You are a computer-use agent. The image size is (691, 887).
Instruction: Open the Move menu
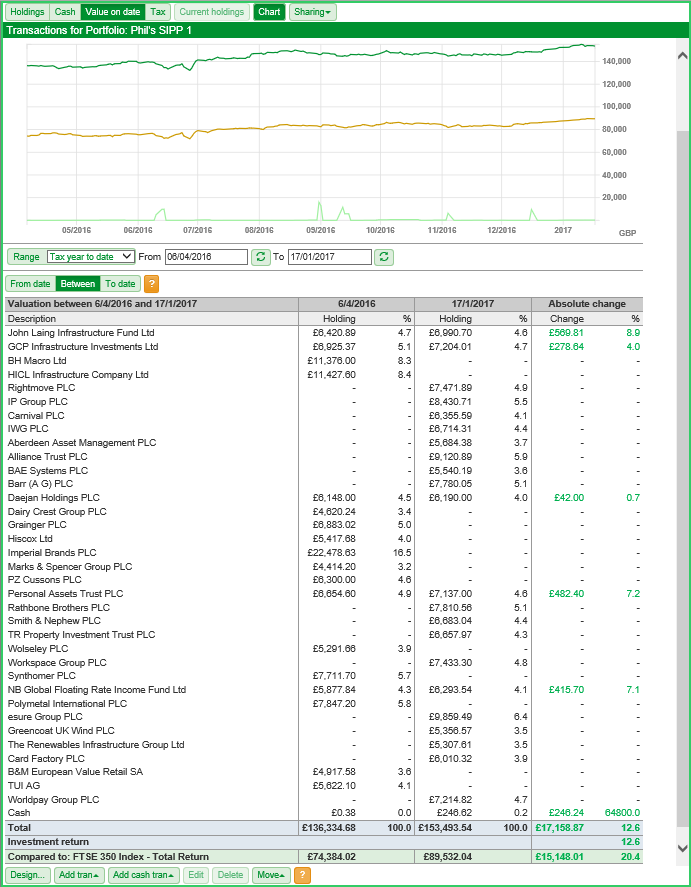pyautogui.click(x=271, y=875)
